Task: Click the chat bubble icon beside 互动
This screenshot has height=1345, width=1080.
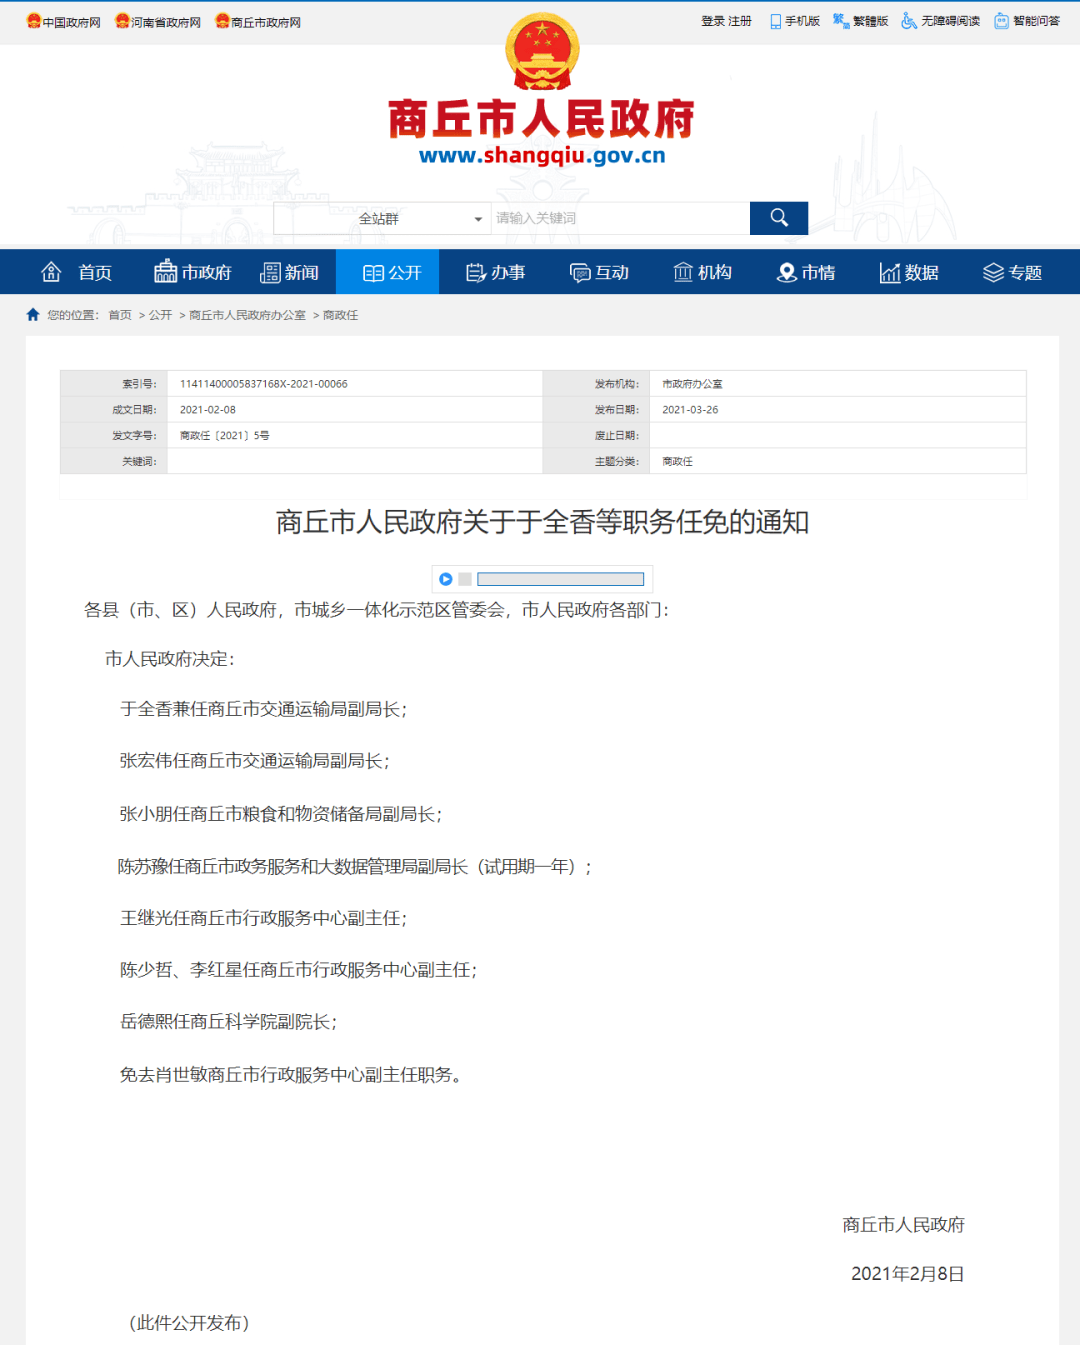Action: click(x=580, y=273)
